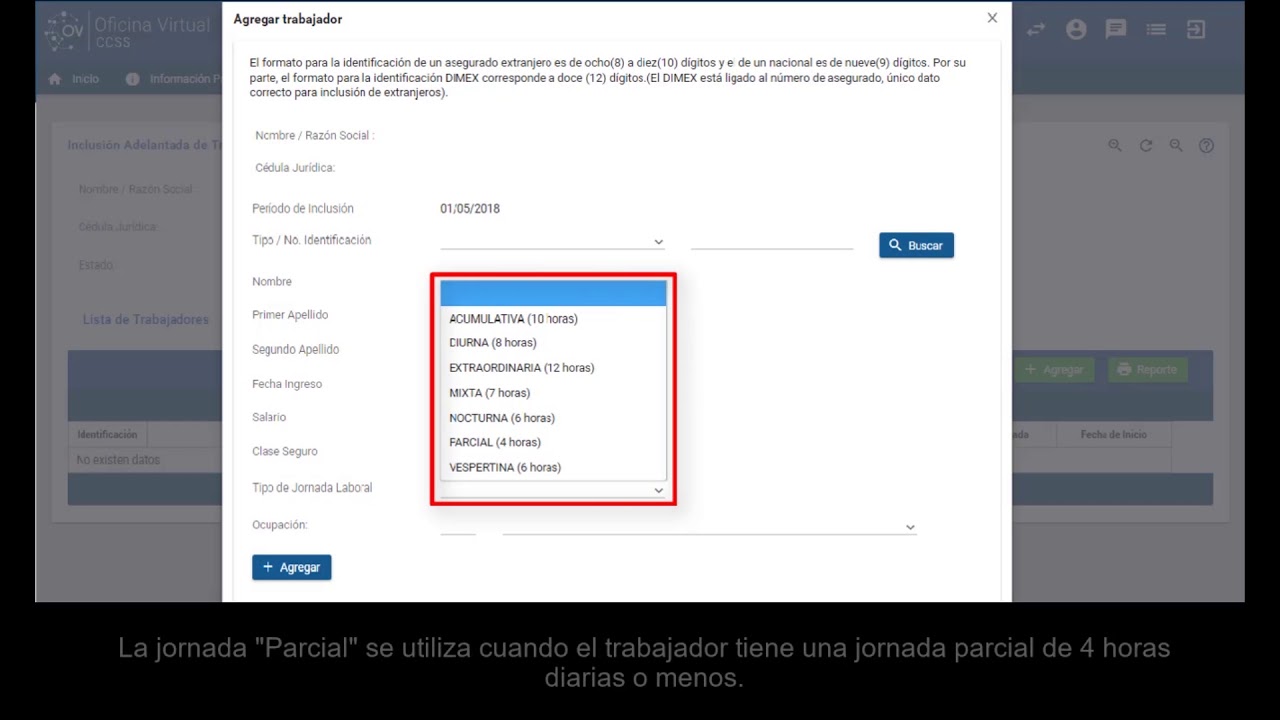Open the messages chat icon
Screen dimensions: 1280x720
1116,30
